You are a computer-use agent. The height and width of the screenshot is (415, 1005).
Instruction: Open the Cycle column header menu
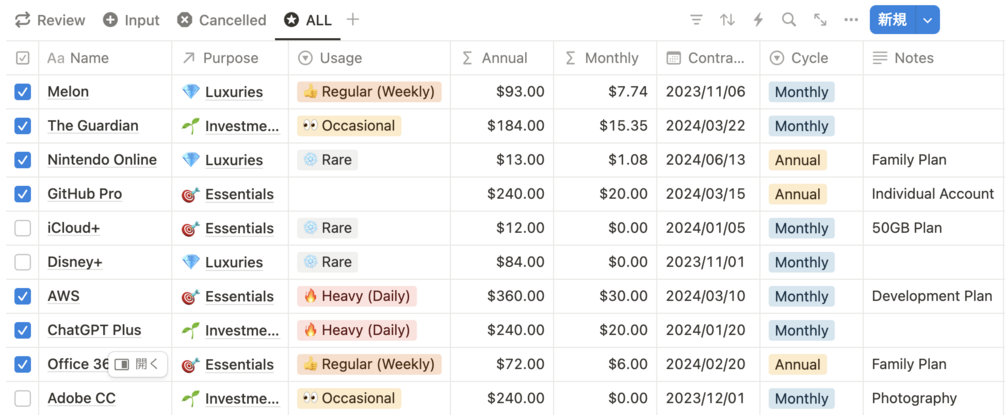[x=809, y=58]
